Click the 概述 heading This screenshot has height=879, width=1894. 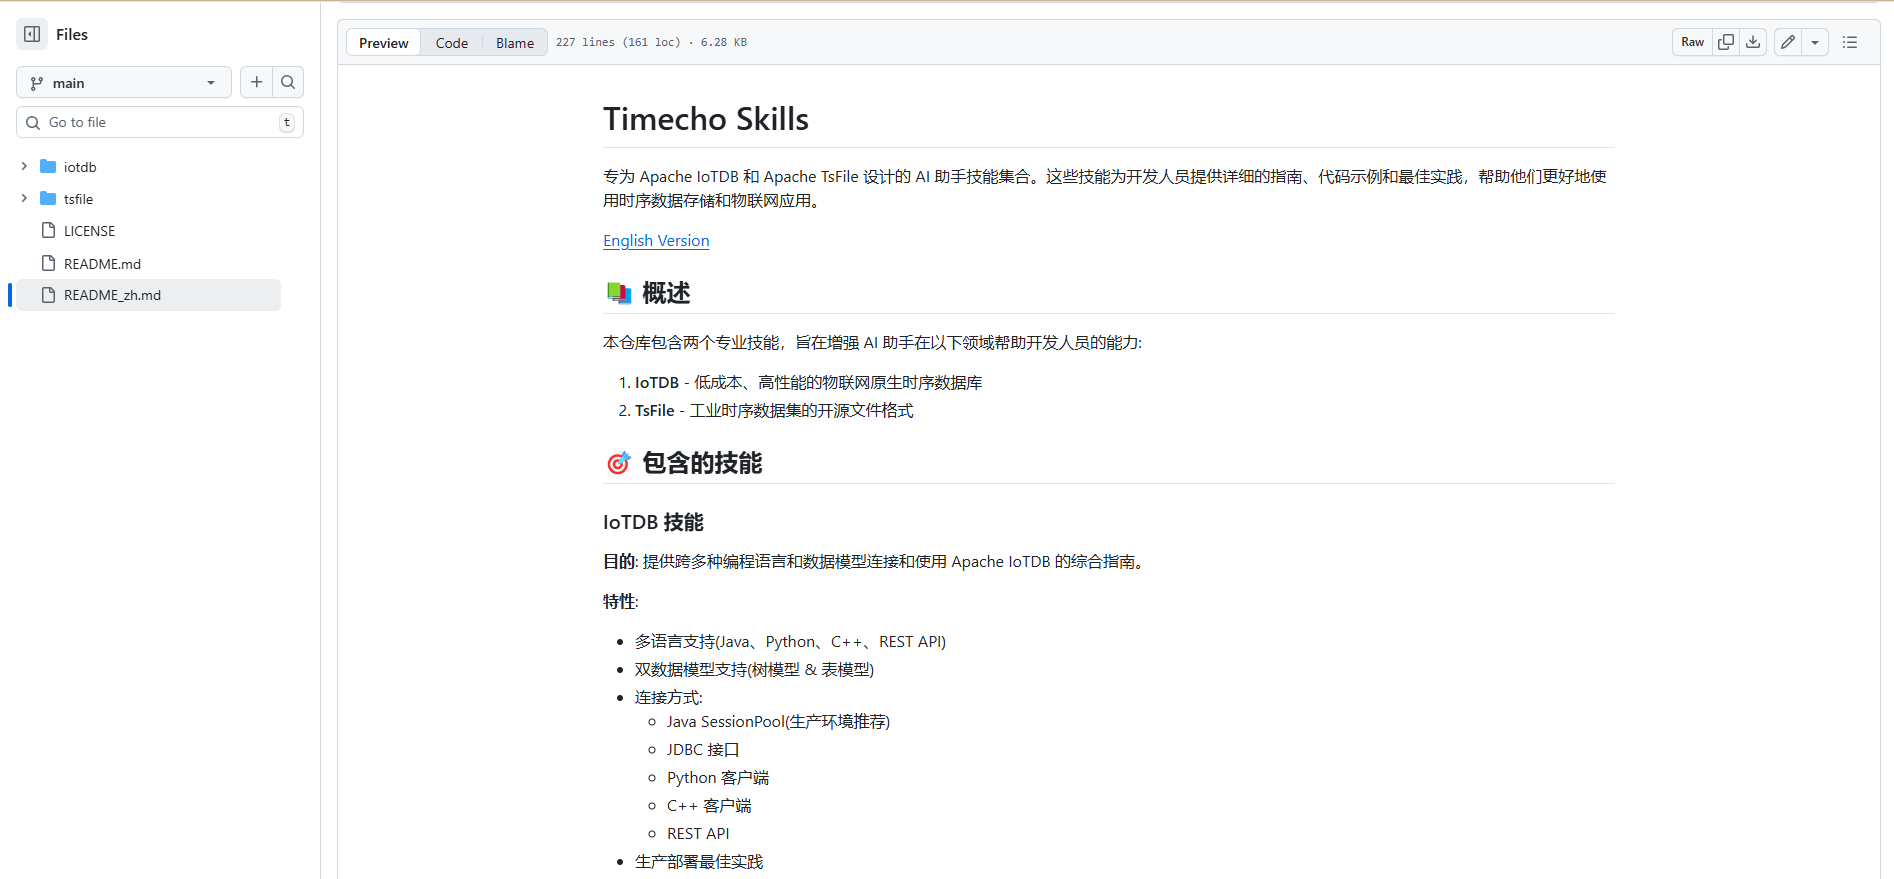tap(666, 293)
